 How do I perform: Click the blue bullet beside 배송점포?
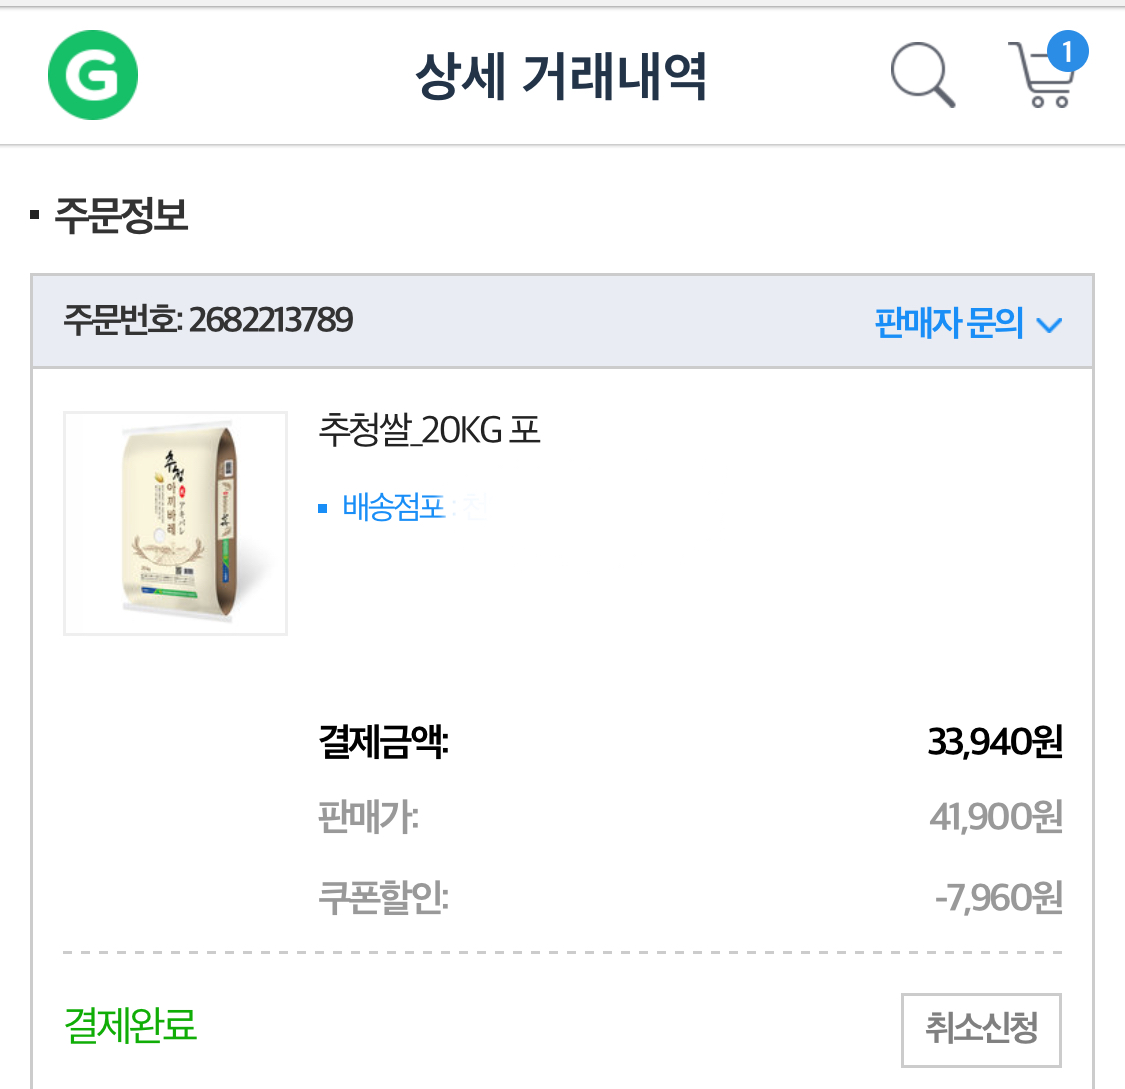coord(323,508)
